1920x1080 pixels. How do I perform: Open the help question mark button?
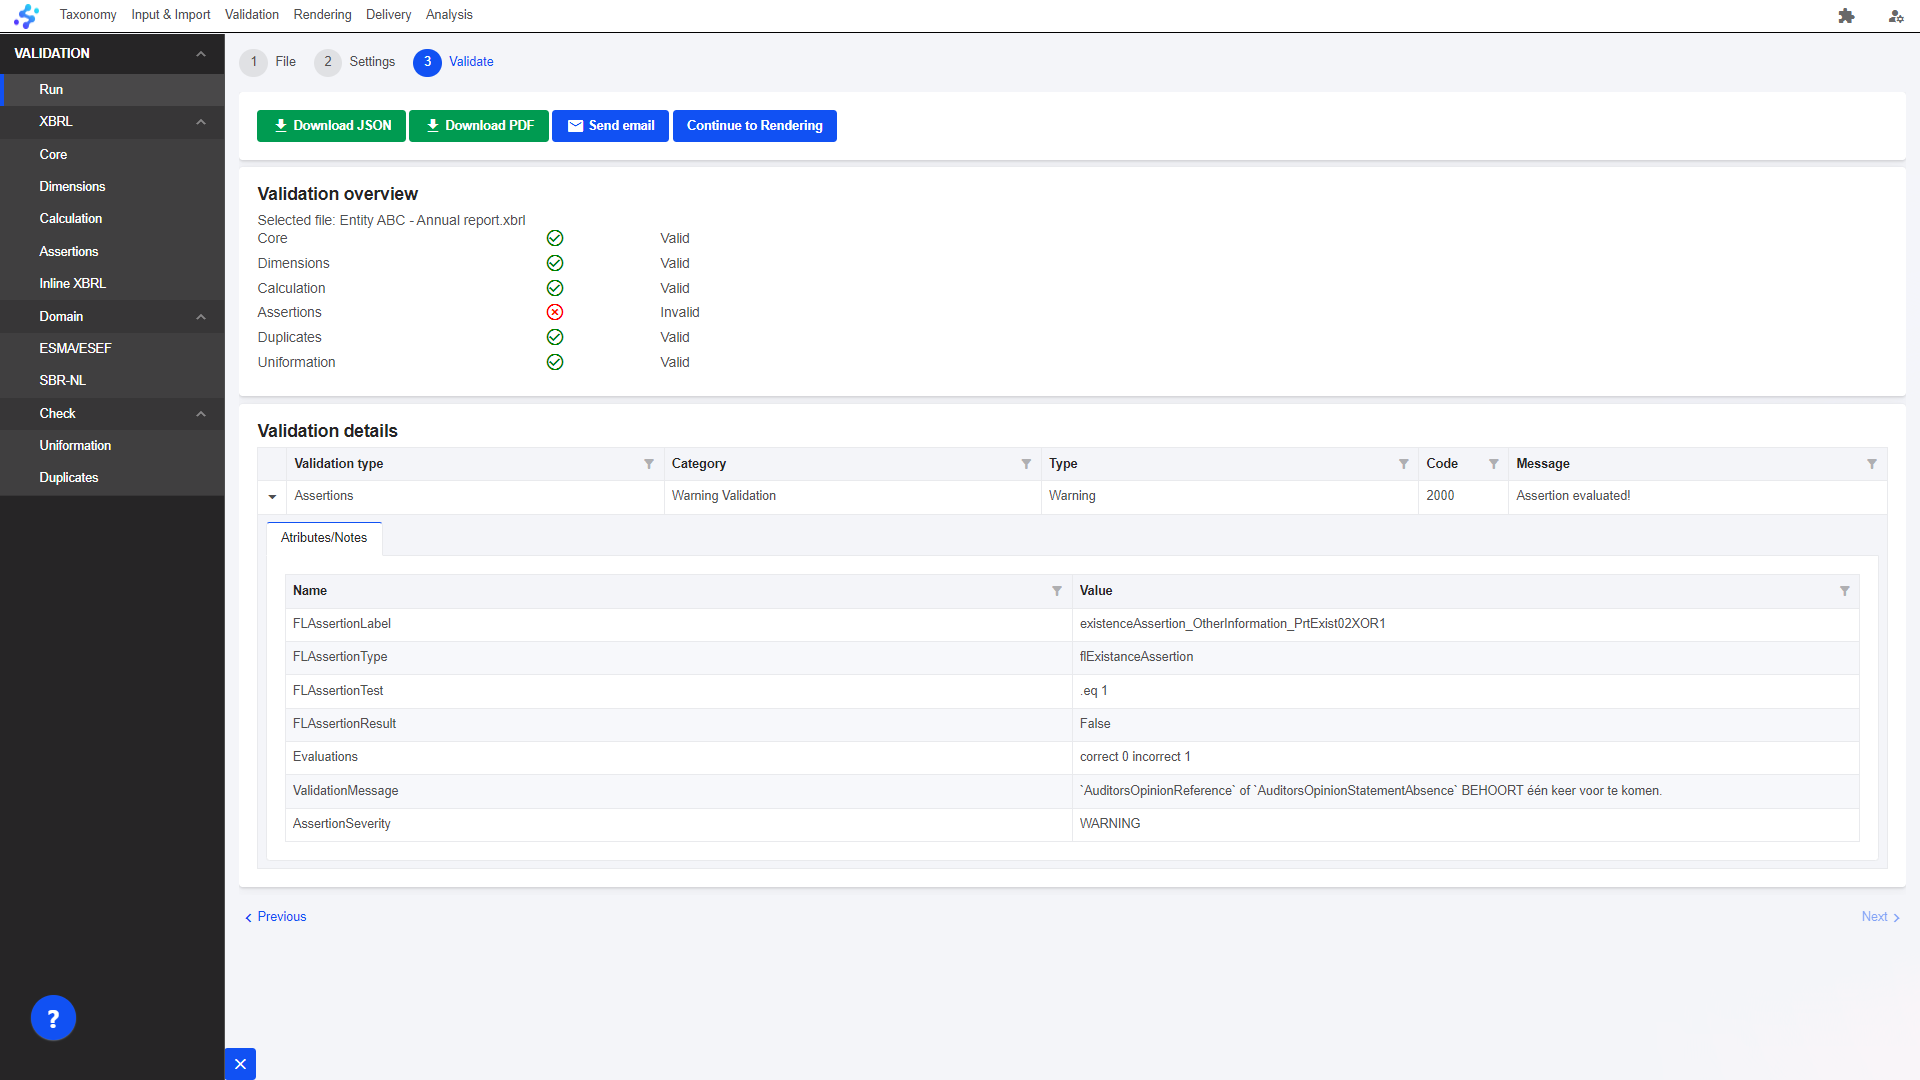[x=53, y=1017]
